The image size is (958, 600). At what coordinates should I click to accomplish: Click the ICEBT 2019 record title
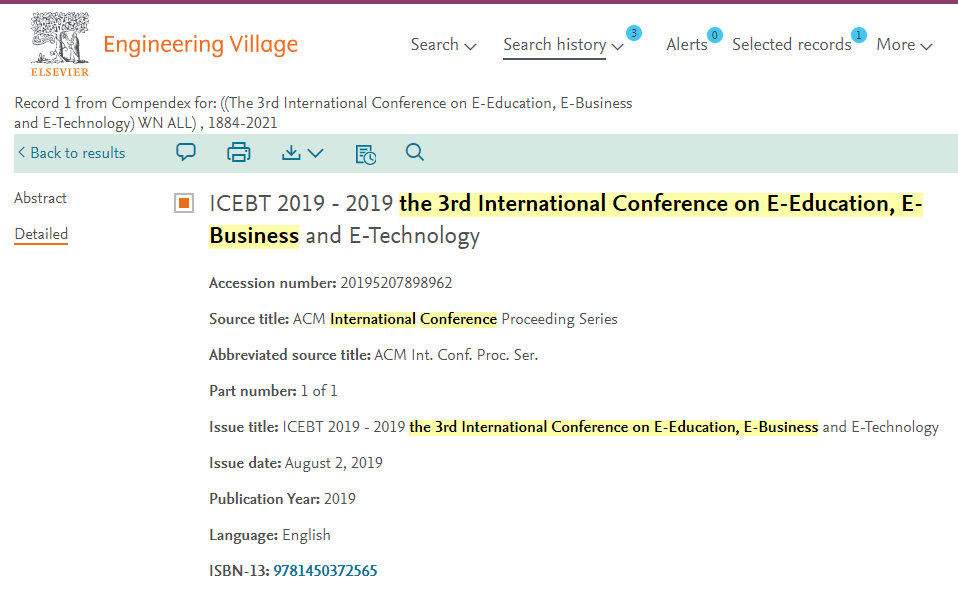tap(566, 220)
